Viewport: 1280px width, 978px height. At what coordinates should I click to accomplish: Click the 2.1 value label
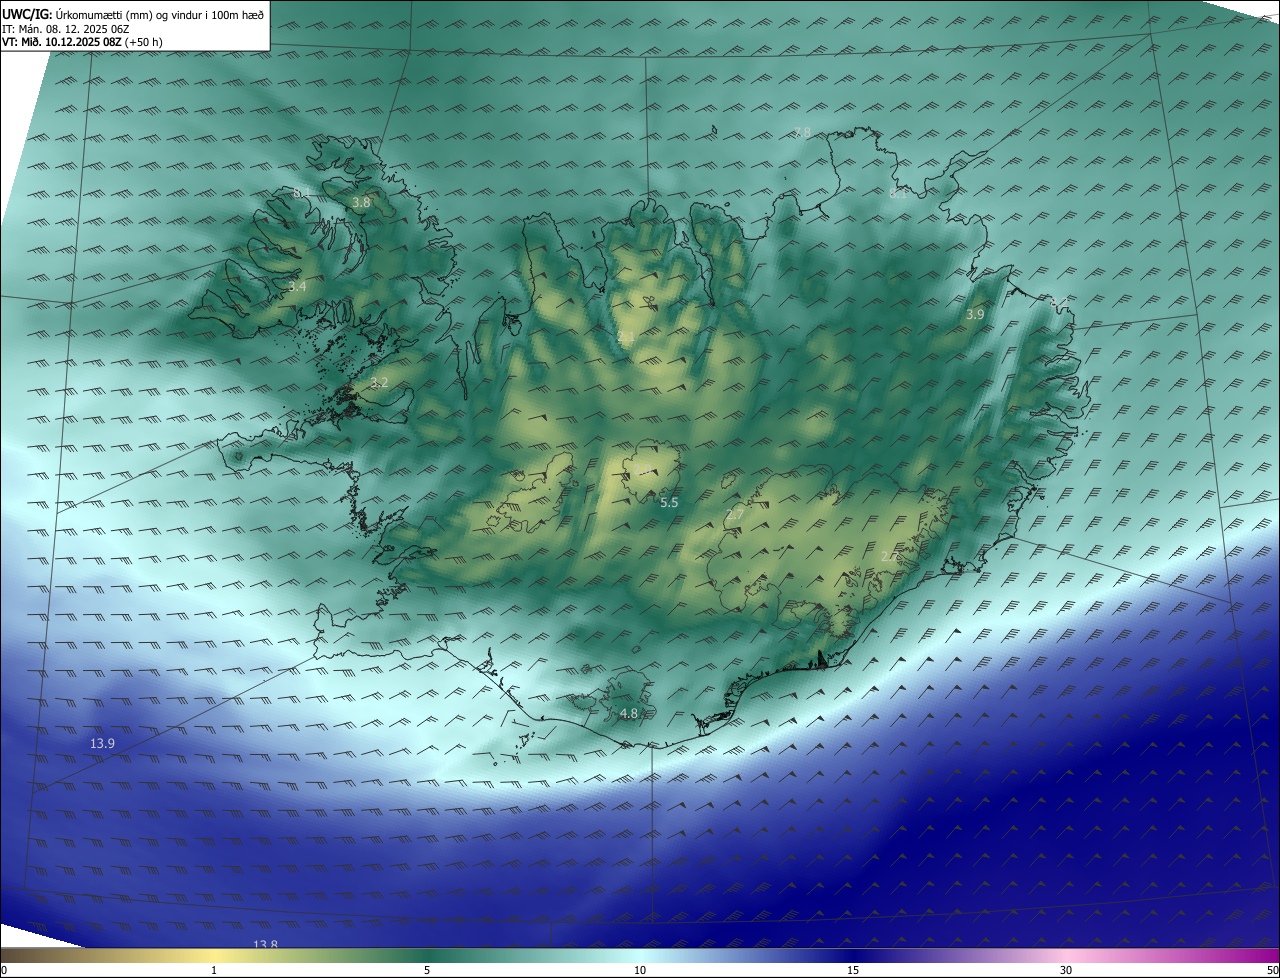626,338
